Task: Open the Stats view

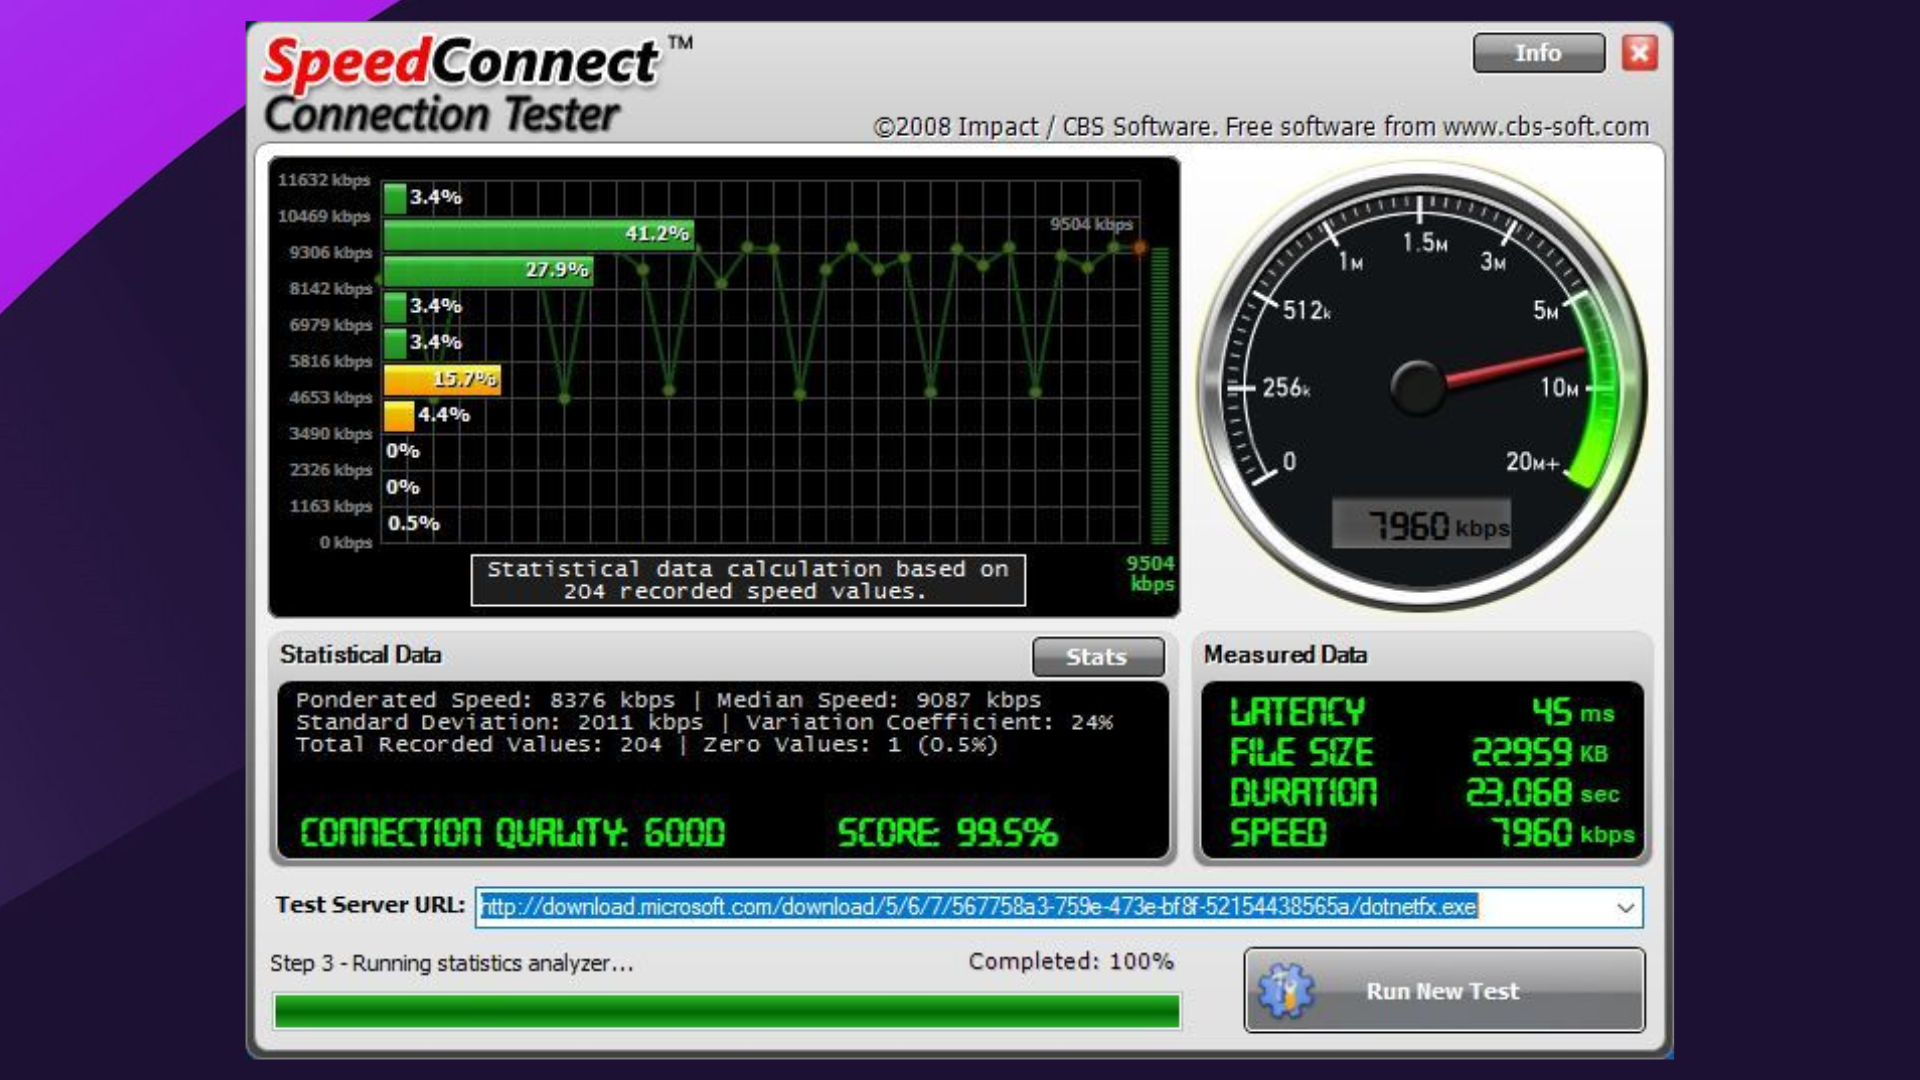Action: pyautogui.click(x=1097, y=657)
